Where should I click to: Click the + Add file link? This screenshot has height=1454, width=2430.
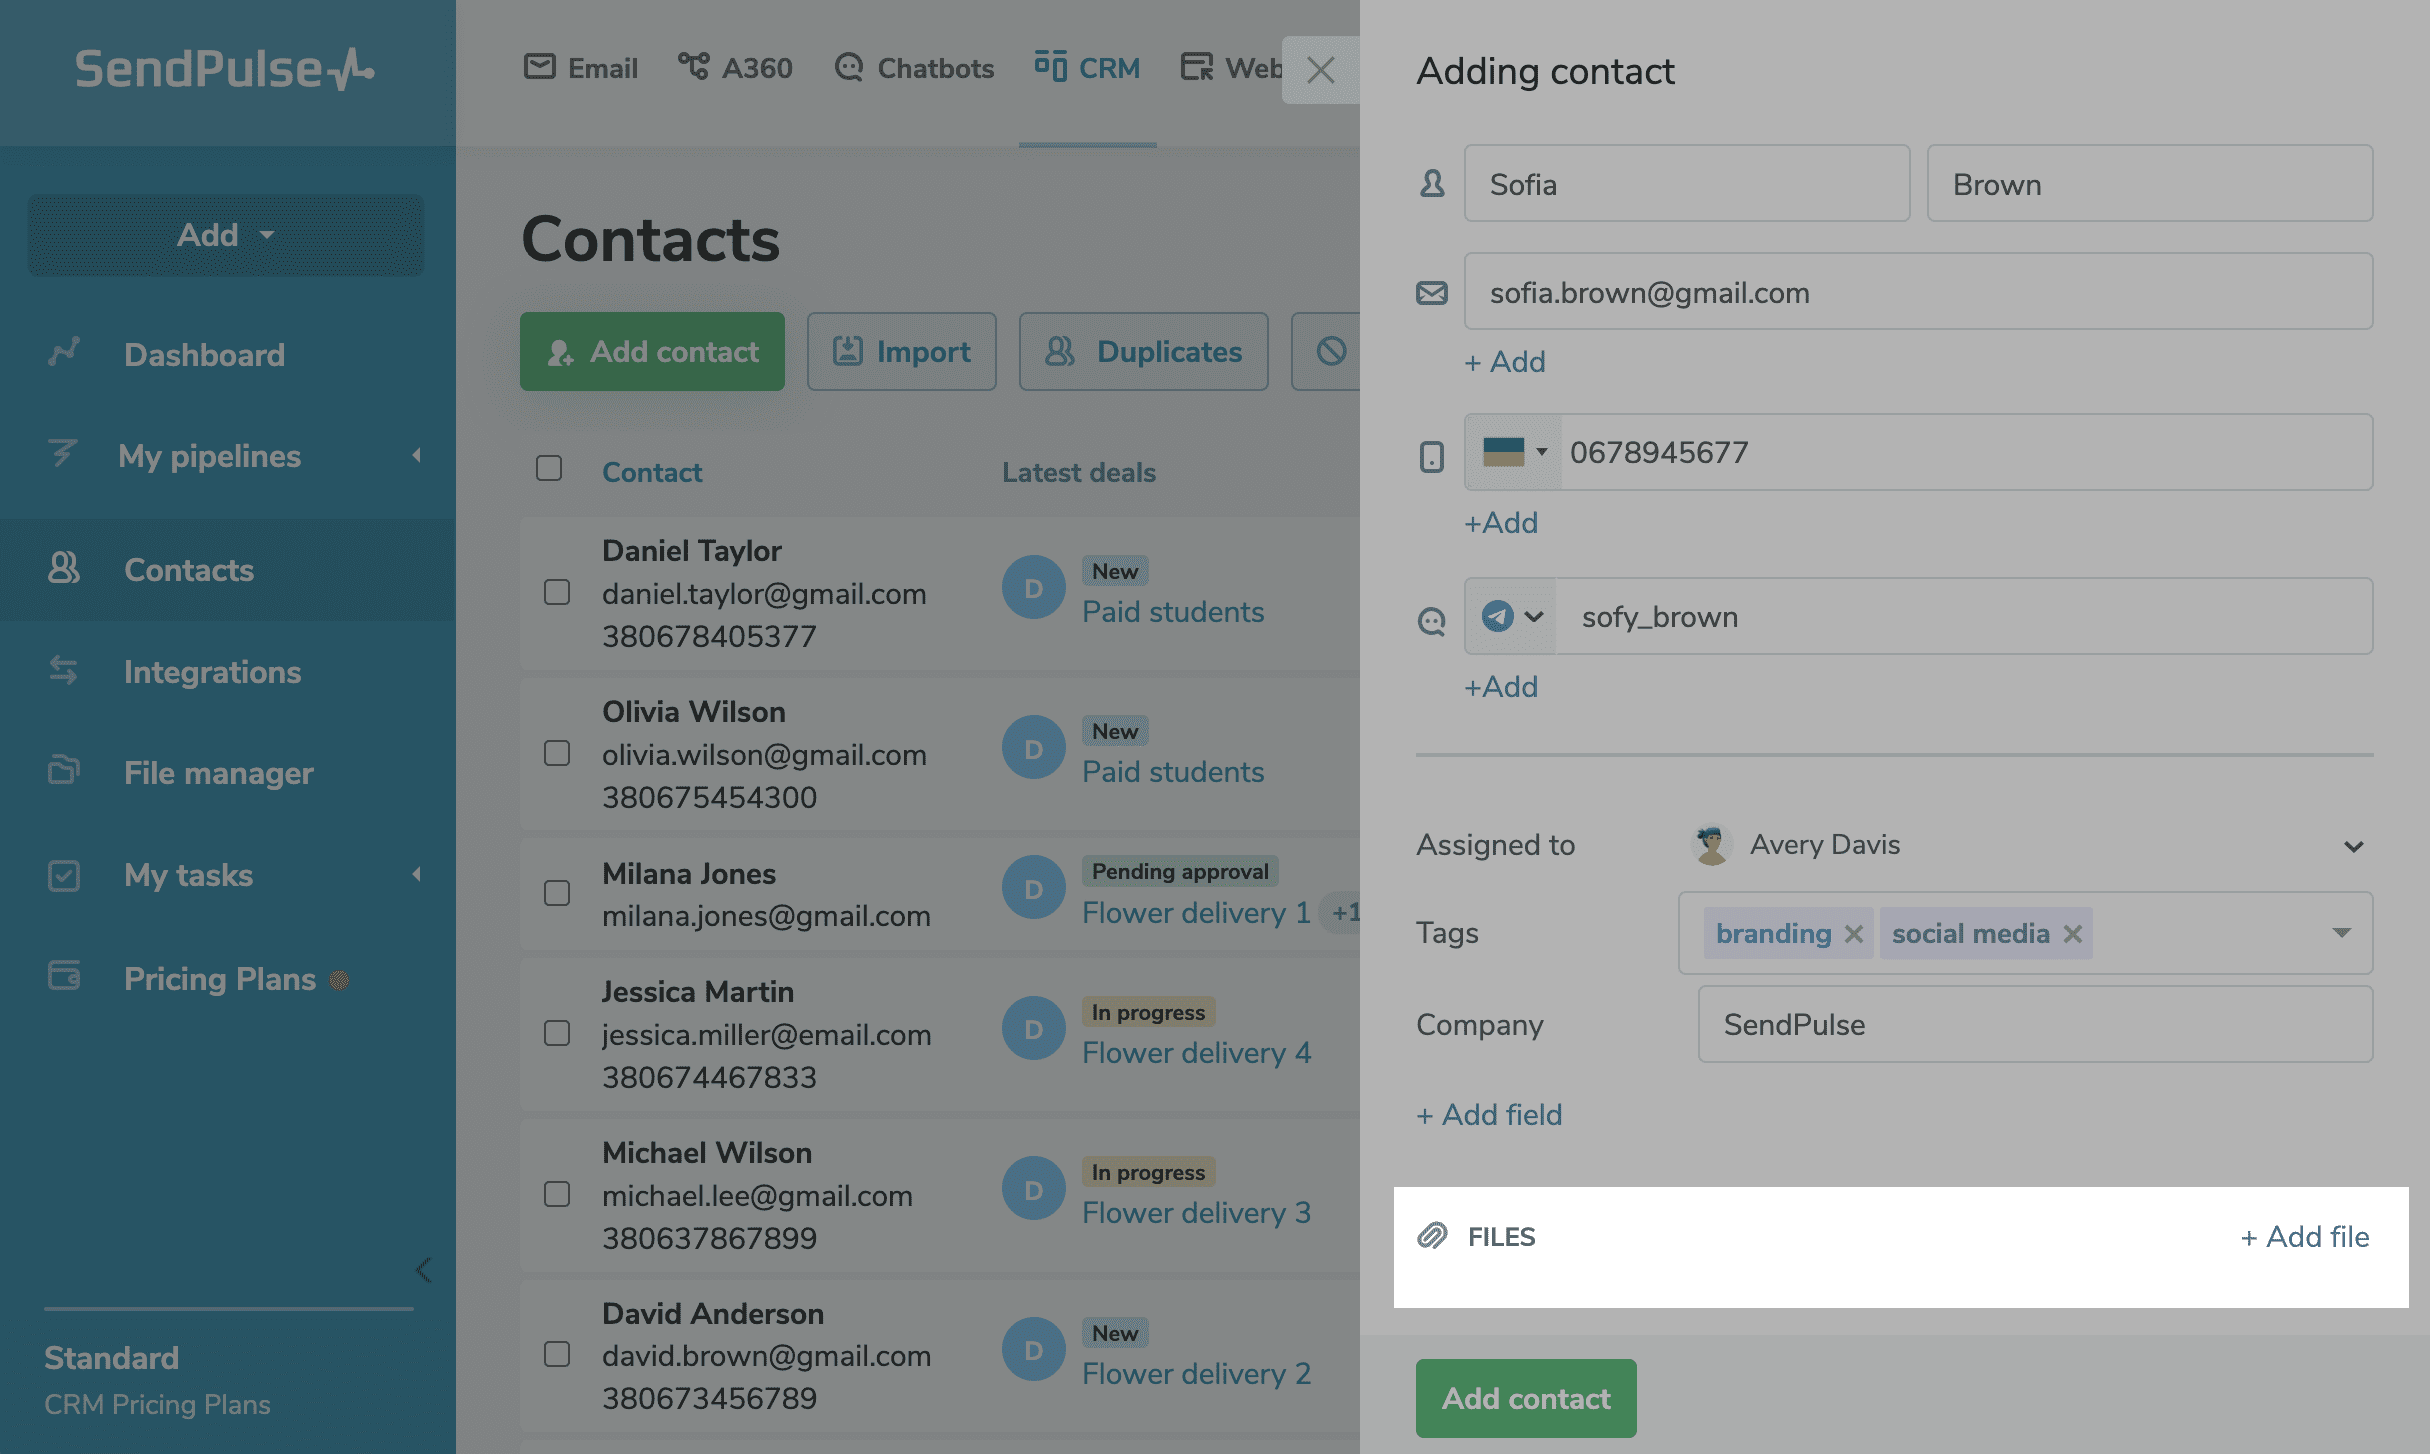(2304, 1237)
